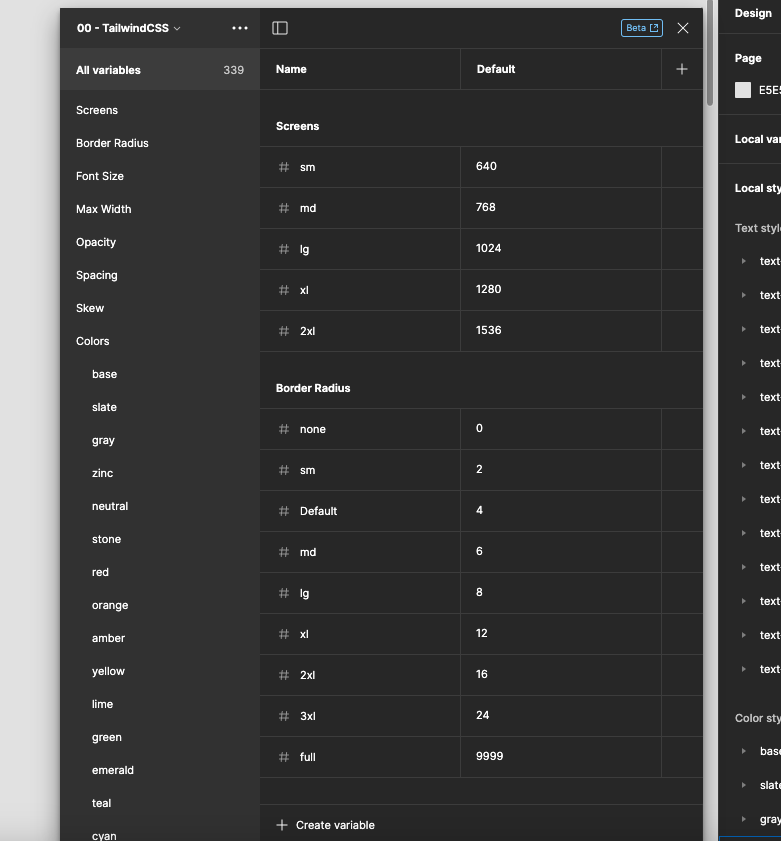781x841 pixels.
Task: Edit the value 1280 cell
Action: [561, 290]
